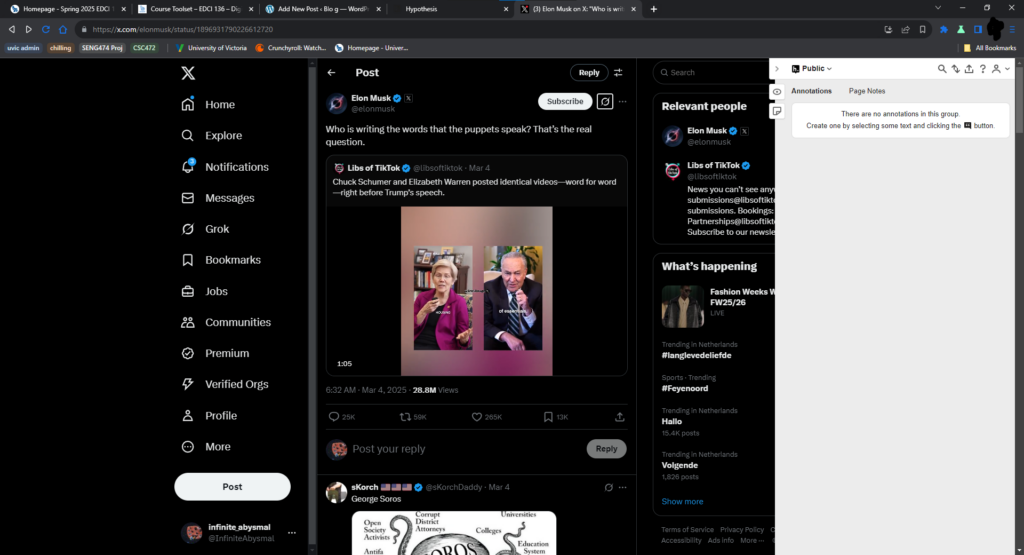This screenshot has width=1024, height=555.
Task: Toggle Hypothesis highlights visibility eye
Action: pyautogui.click(x=776, y=92)
